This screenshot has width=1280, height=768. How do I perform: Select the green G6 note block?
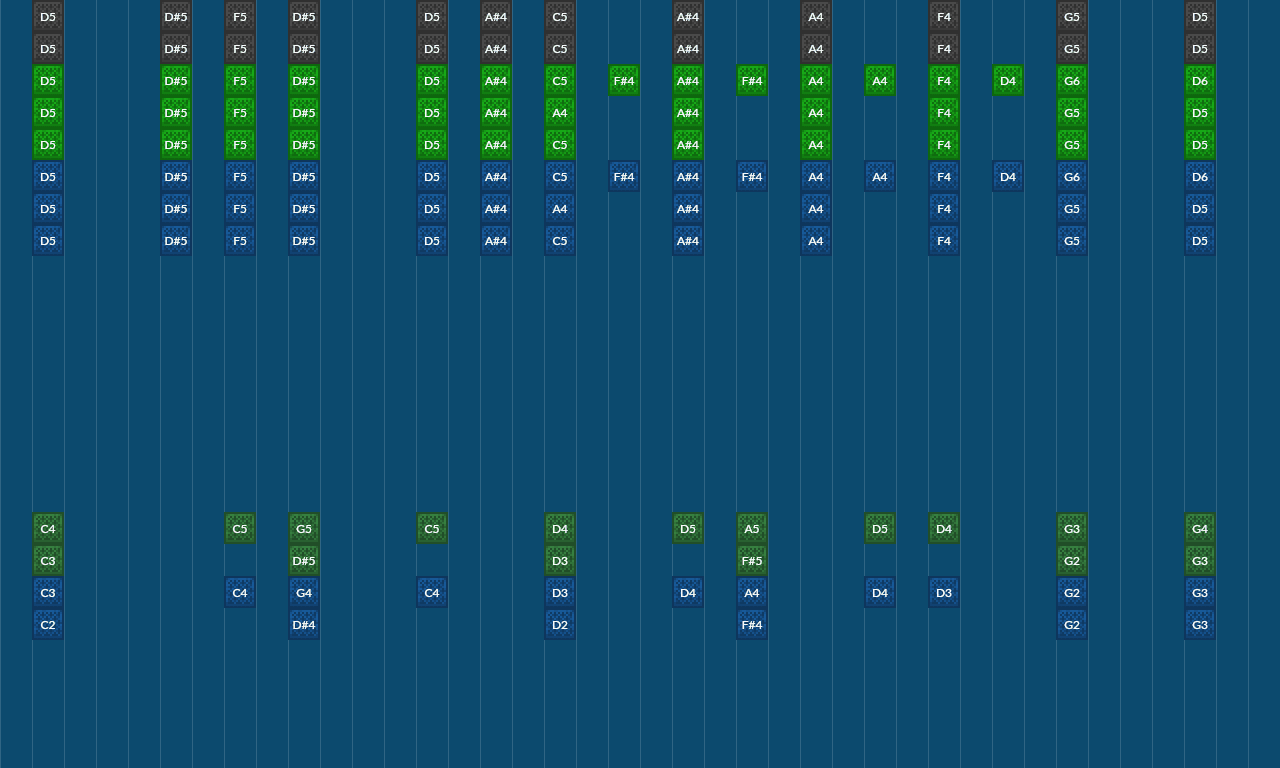(1072, 81)
